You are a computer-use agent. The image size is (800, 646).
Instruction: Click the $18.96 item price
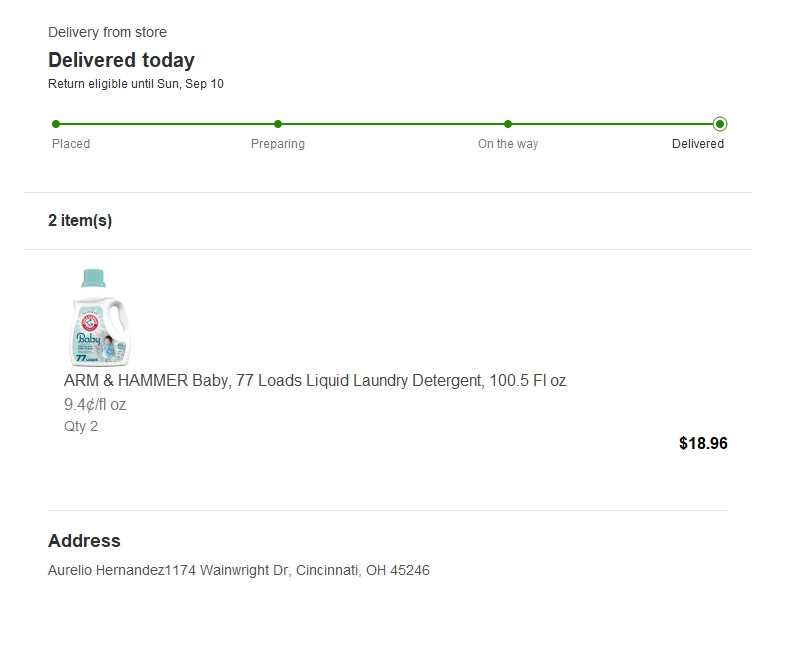[703, 443]
